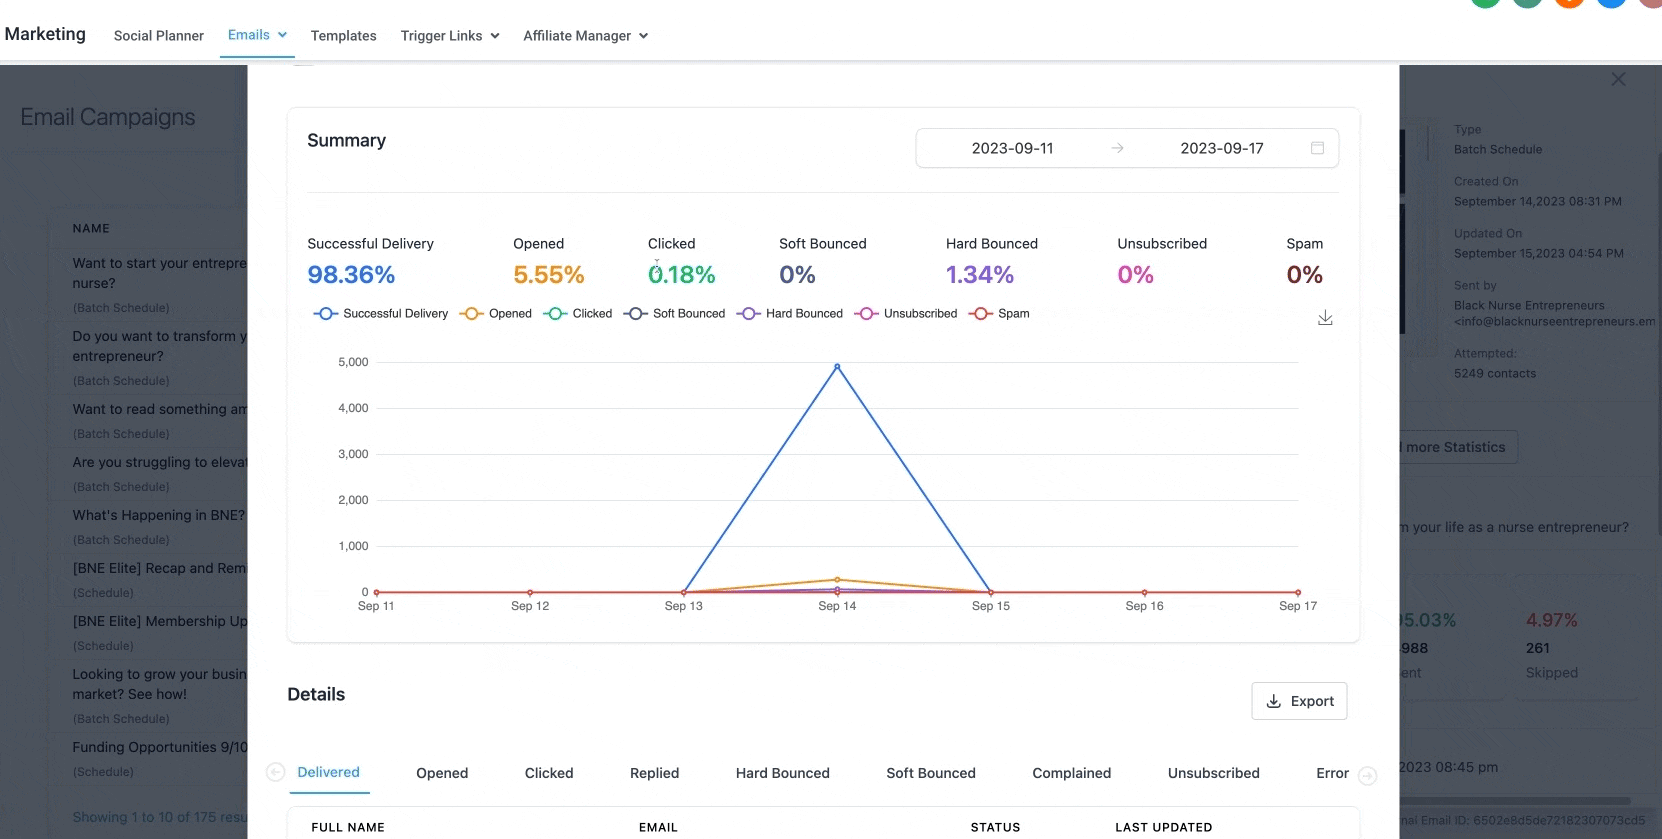Open the Hard Bounced details tab
The height and width of the screenshot is (839, 1662).
[x=782, y=773]
